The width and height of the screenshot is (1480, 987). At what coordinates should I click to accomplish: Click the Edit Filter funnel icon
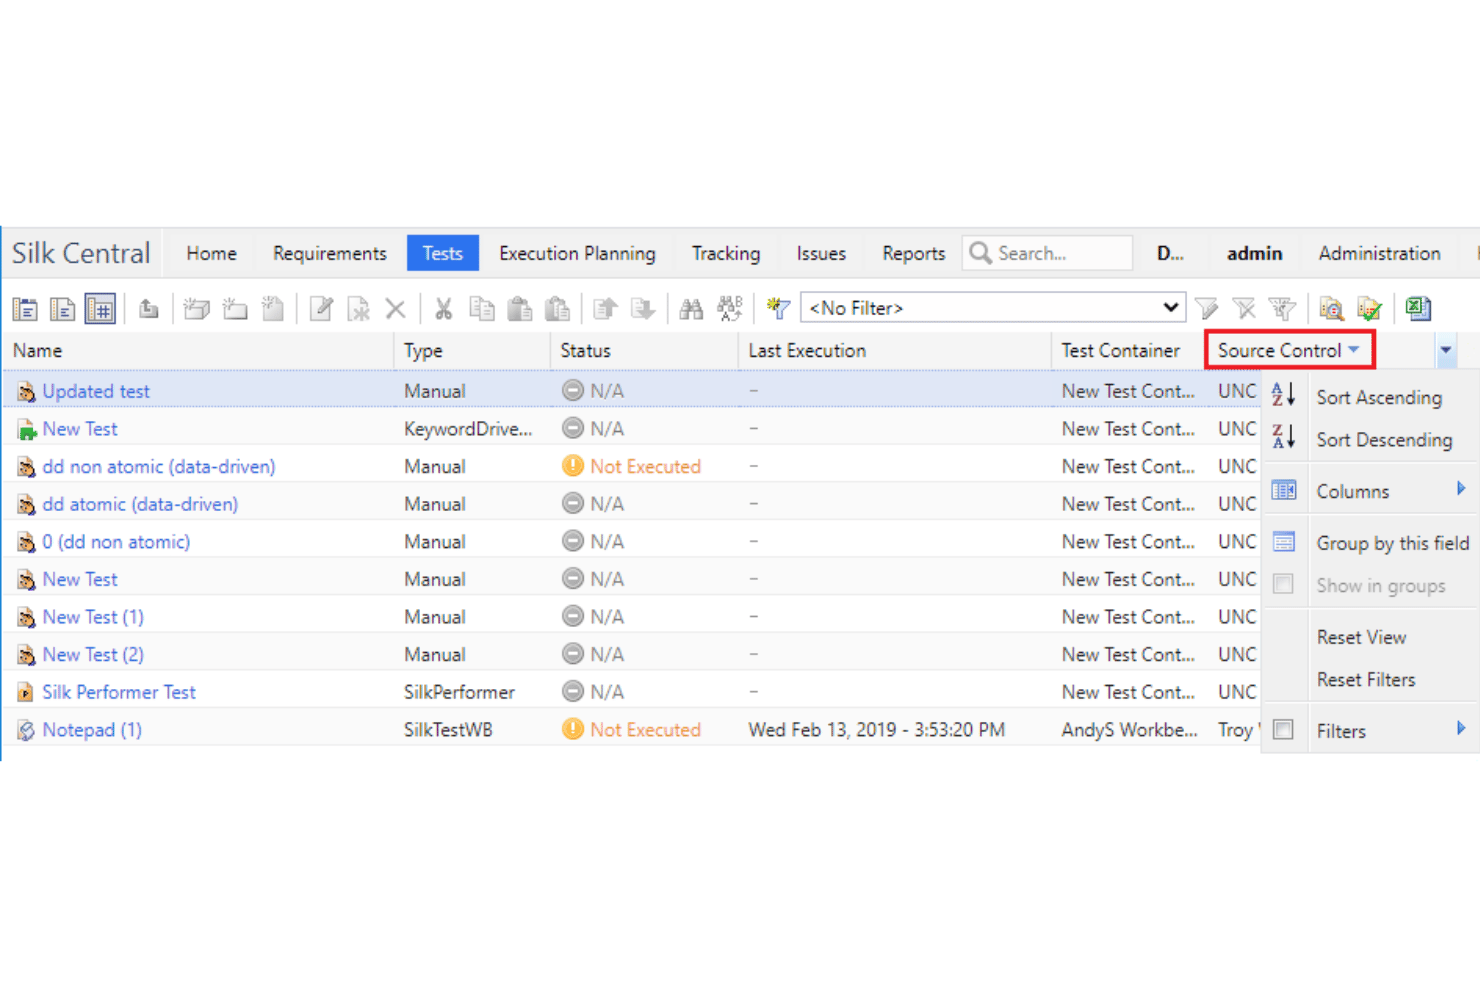pos(1207,309)
